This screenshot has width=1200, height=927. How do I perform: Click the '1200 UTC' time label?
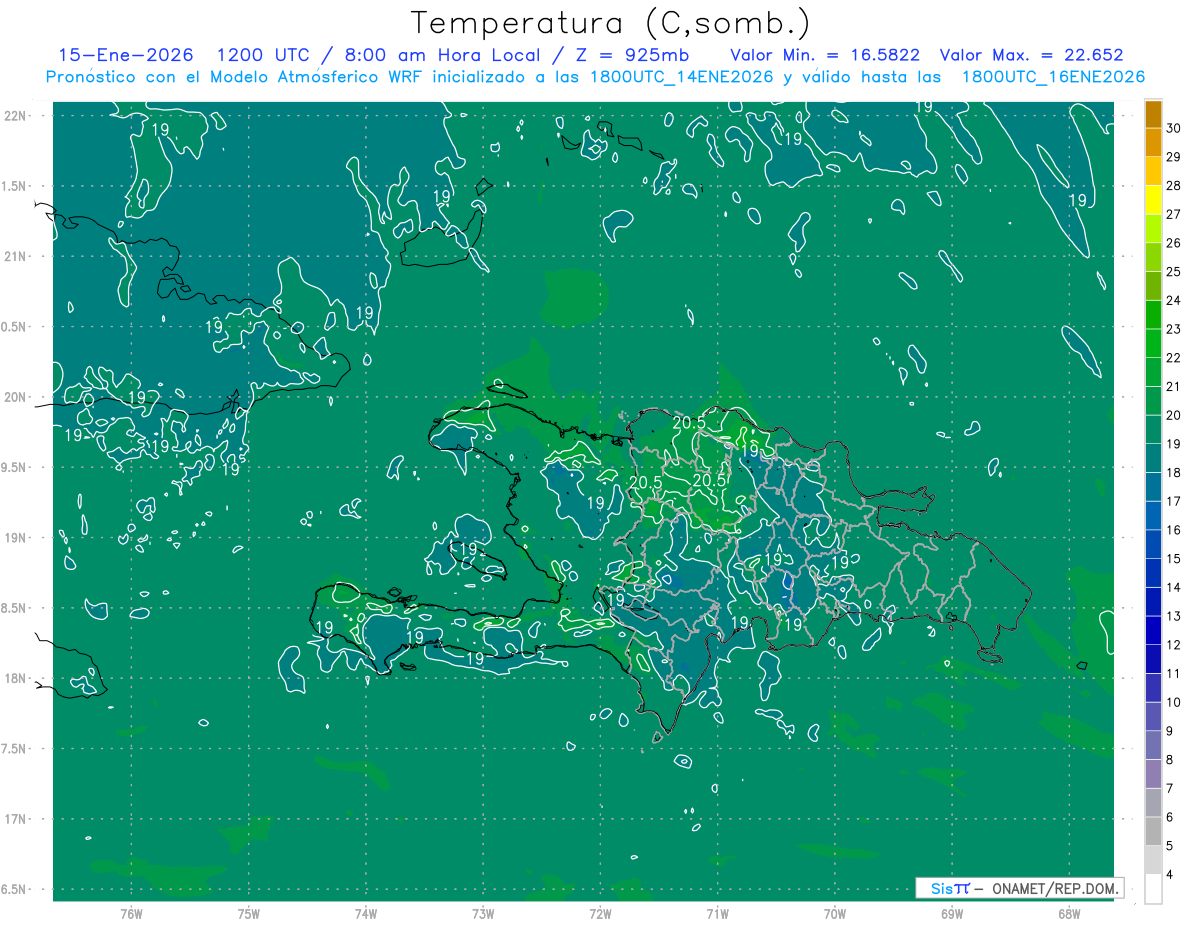263,56
